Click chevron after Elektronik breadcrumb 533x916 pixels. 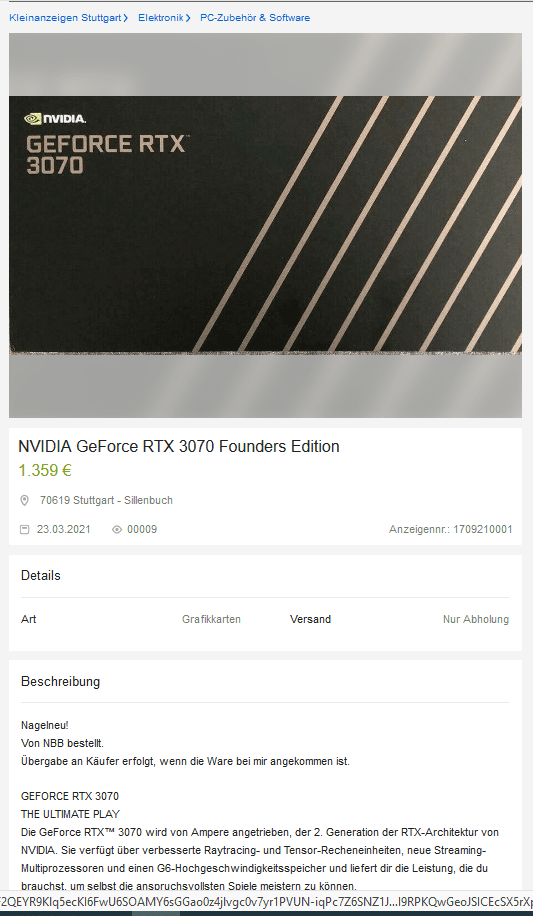pos(188,18)
